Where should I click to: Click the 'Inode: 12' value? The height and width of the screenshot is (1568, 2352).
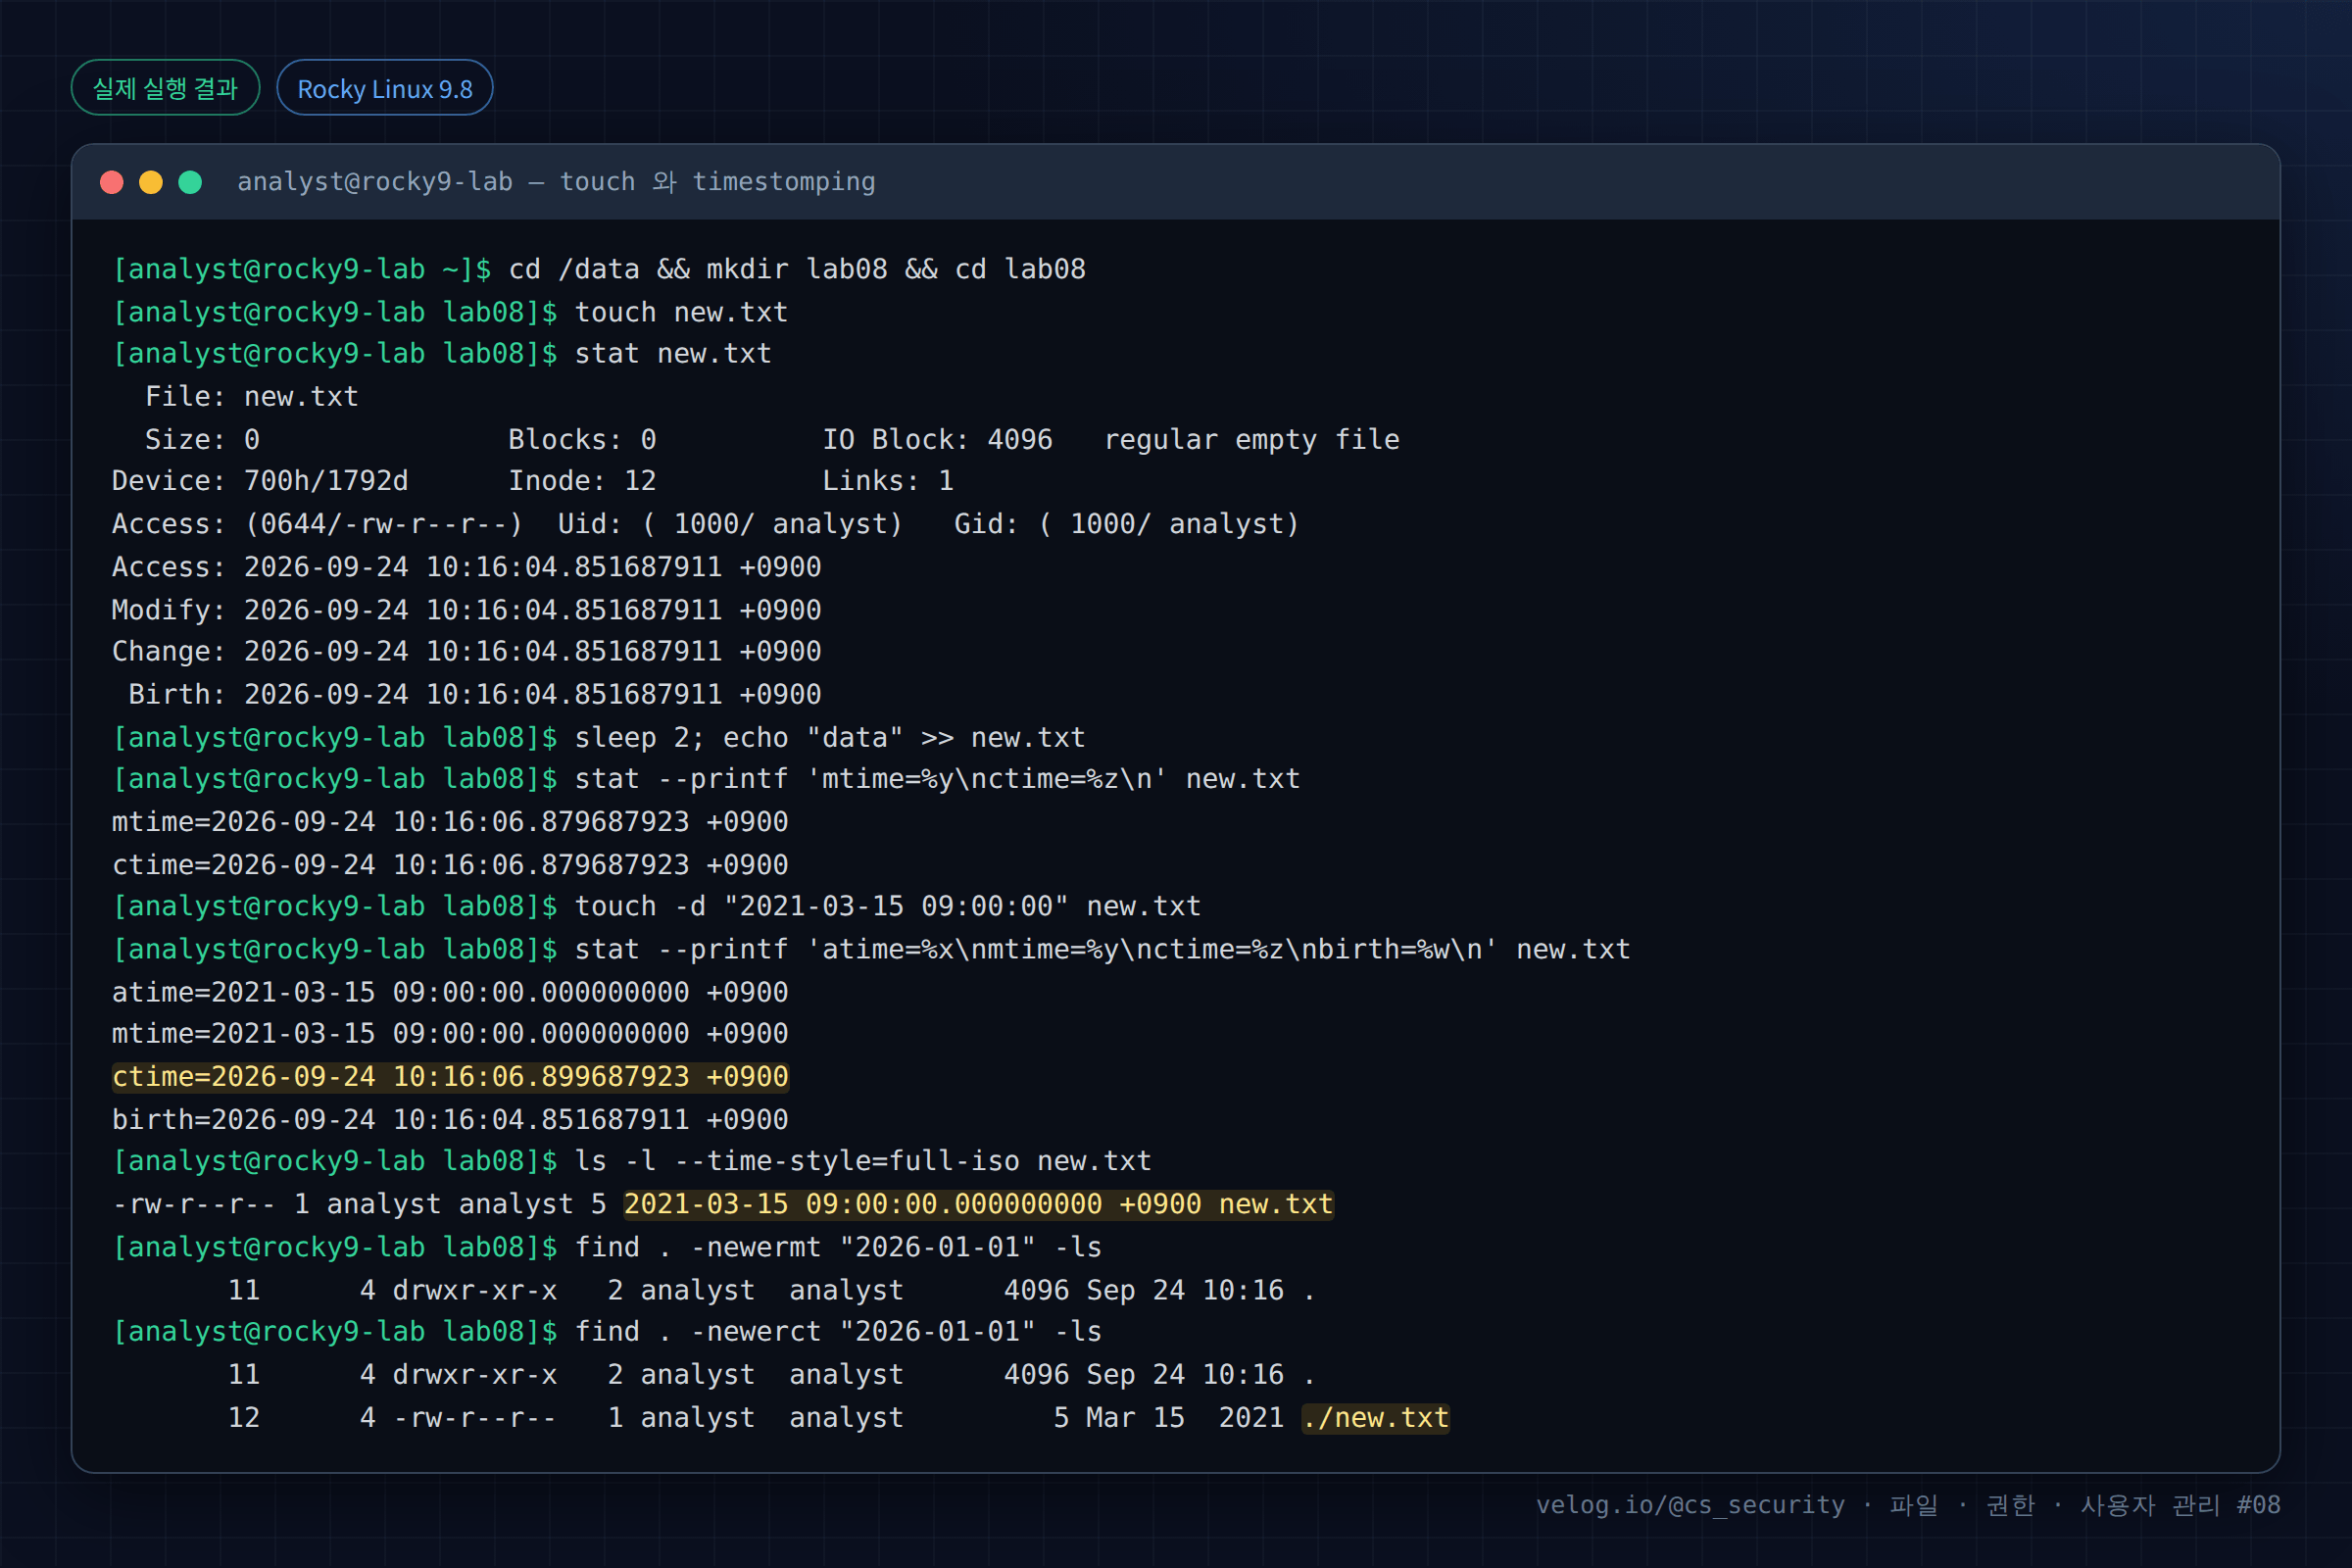pos(583,481)
